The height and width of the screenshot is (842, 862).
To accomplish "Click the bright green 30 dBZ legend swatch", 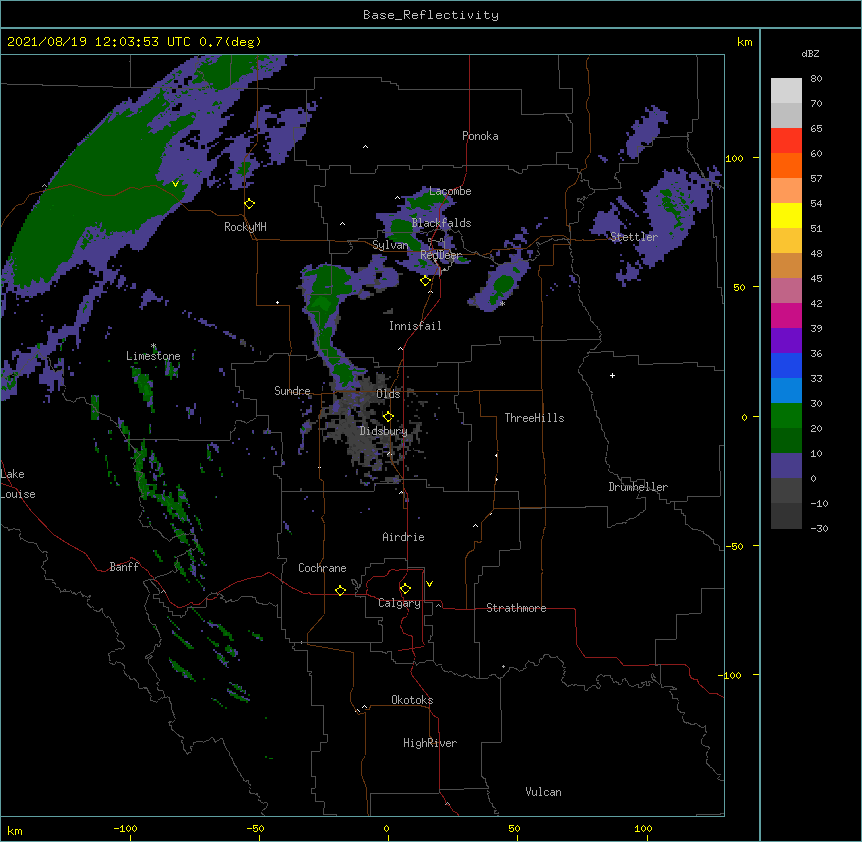I will [786, 416].
